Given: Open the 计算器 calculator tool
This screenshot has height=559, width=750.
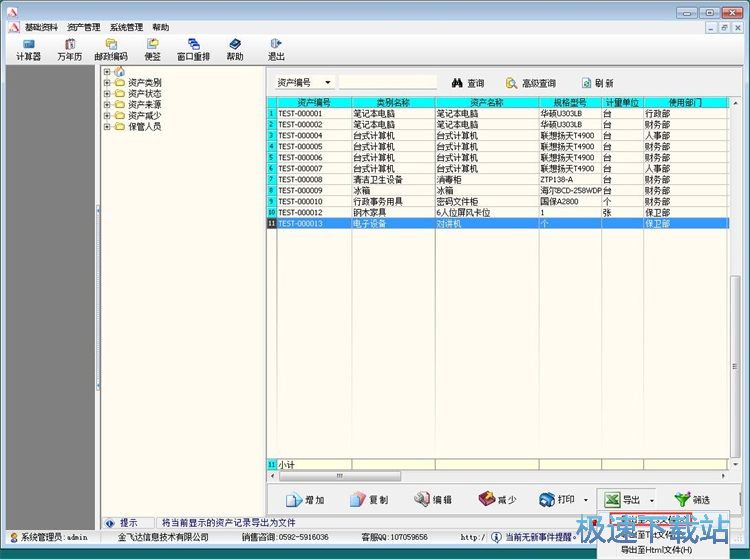Looking at the screenshot, I should click(28, 50).
